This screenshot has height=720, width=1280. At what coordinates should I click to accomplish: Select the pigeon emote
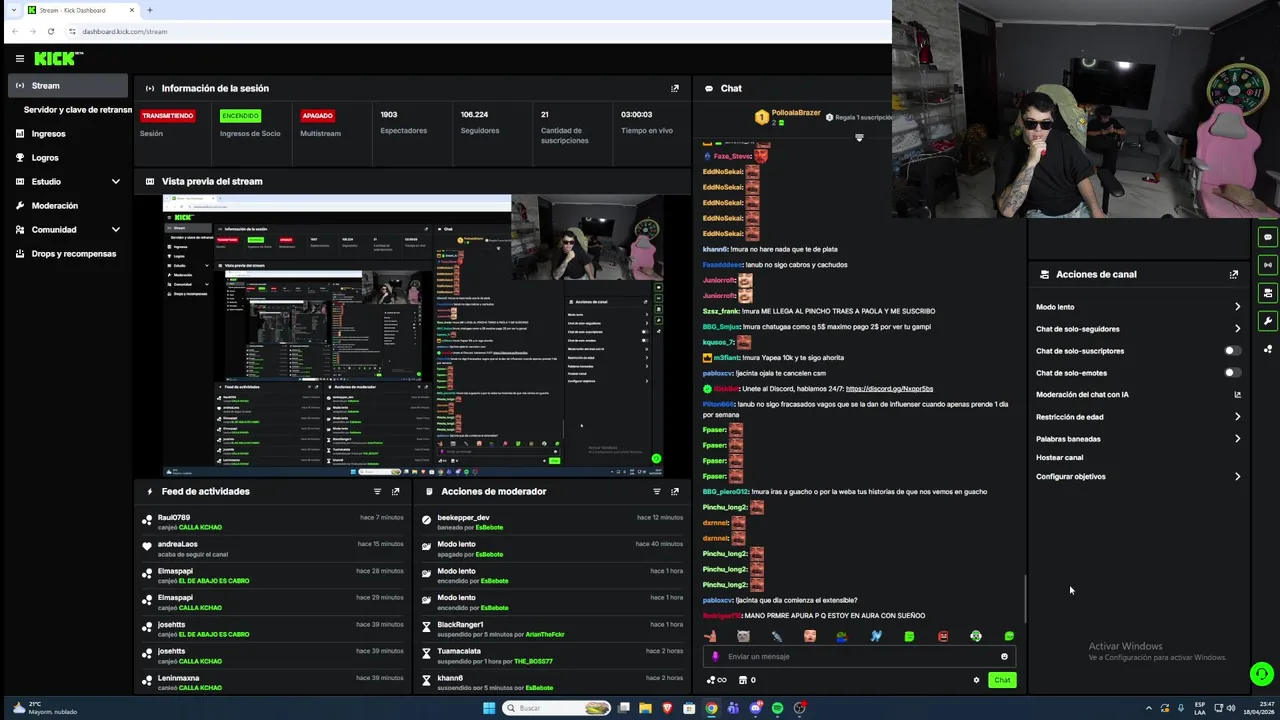[776, 636]
